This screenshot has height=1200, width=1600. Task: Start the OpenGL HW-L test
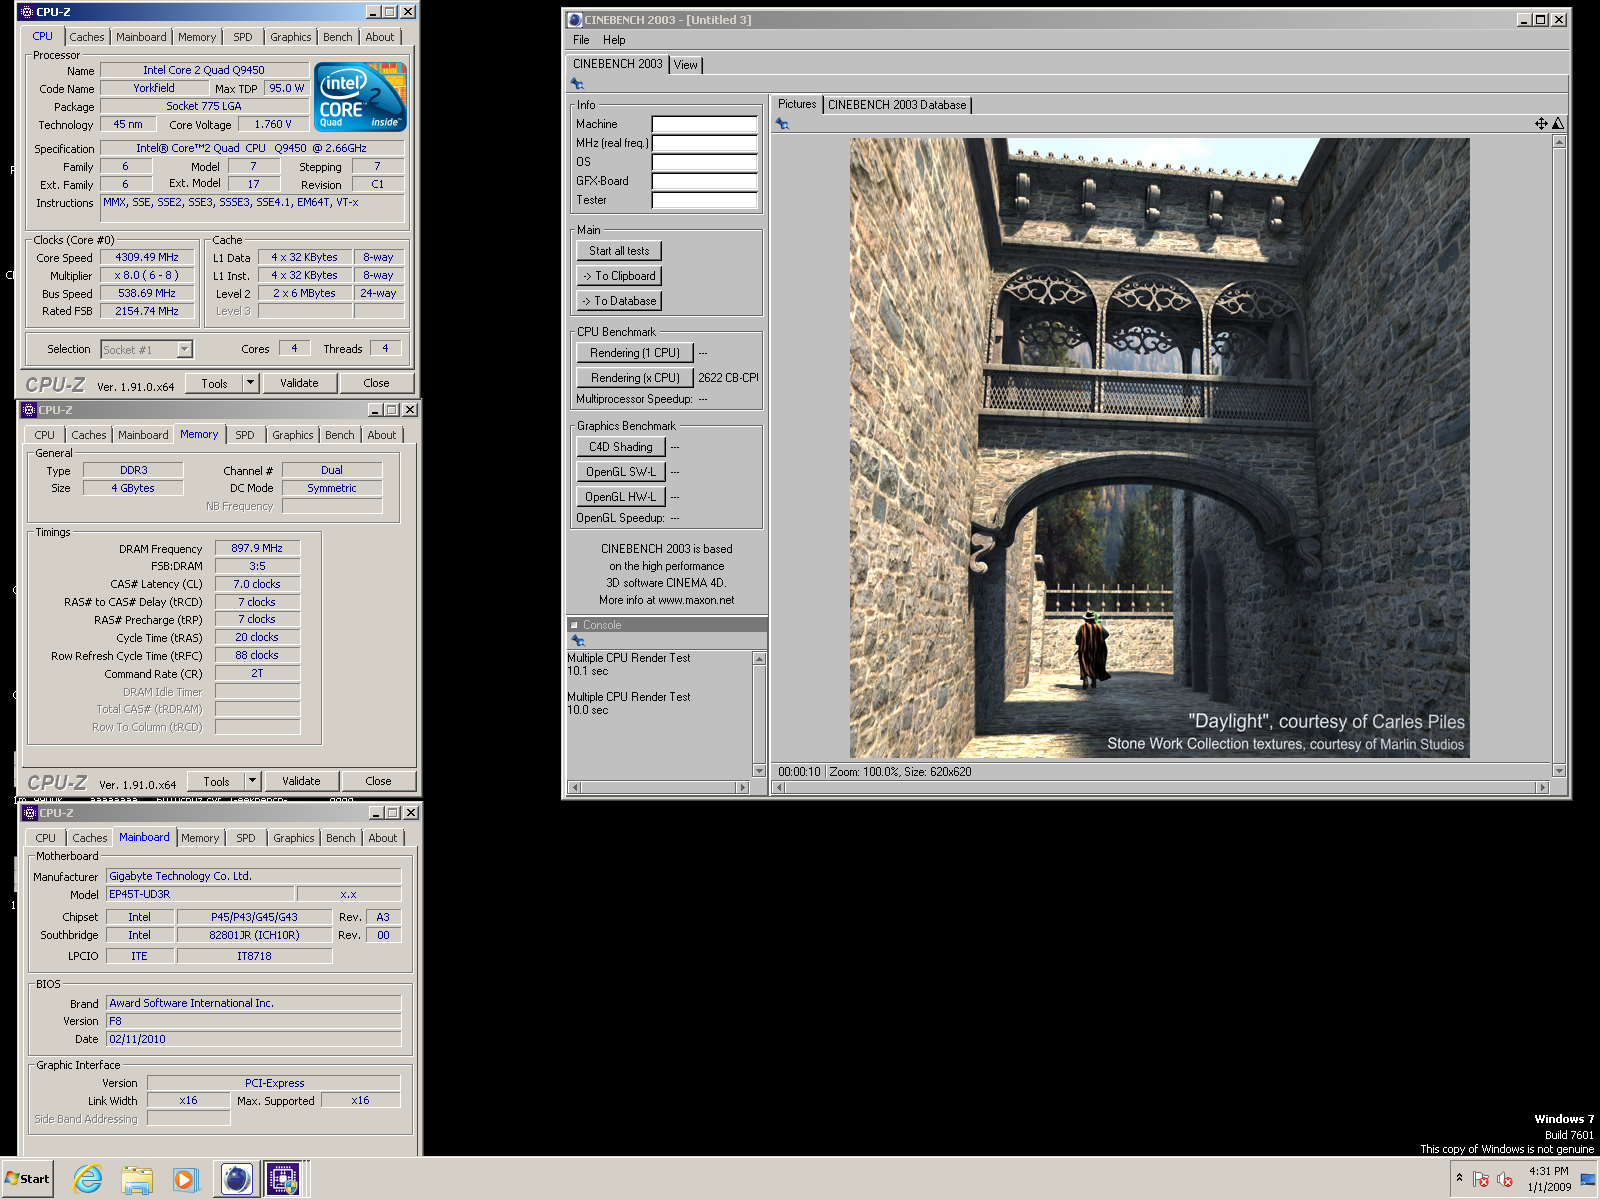(621, 497)
